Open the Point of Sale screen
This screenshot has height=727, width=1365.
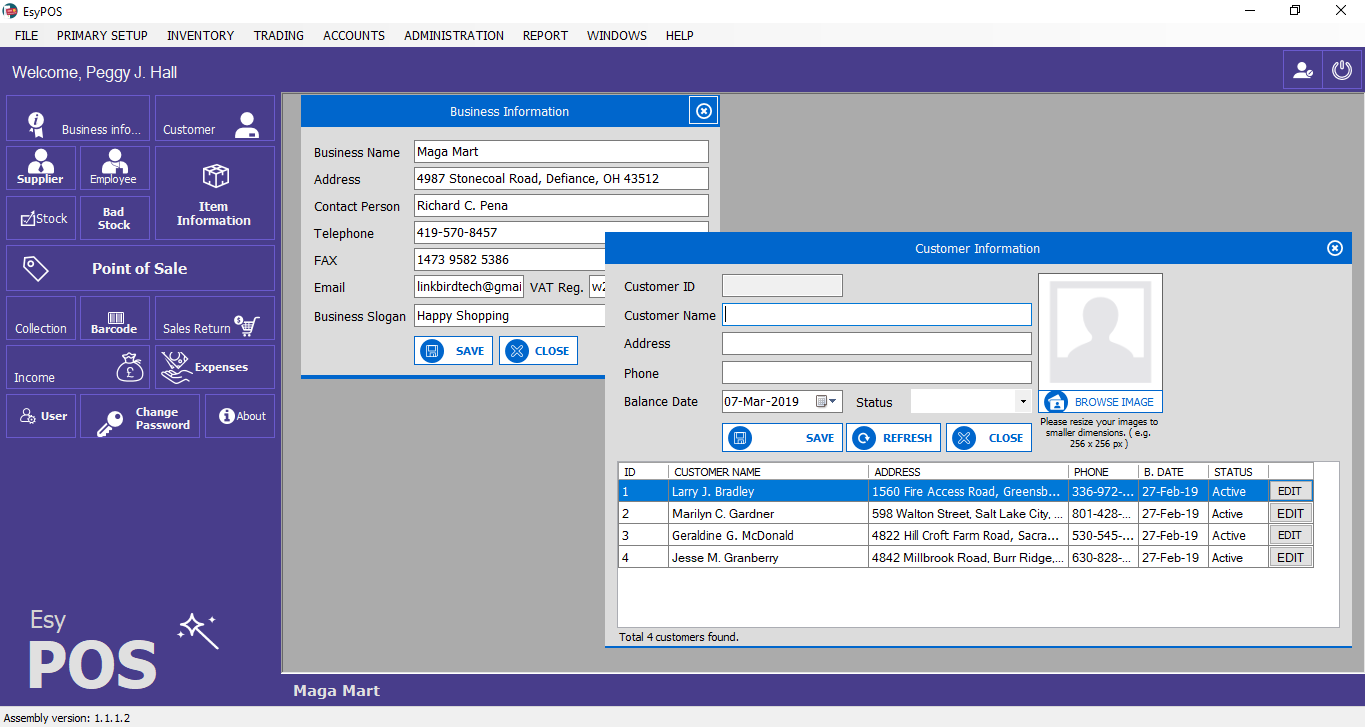tap(140, 268)
